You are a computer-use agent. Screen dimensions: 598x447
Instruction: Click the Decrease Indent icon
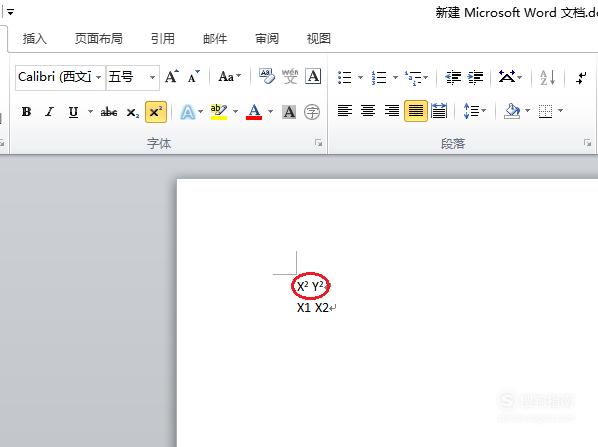pos(453,77)
